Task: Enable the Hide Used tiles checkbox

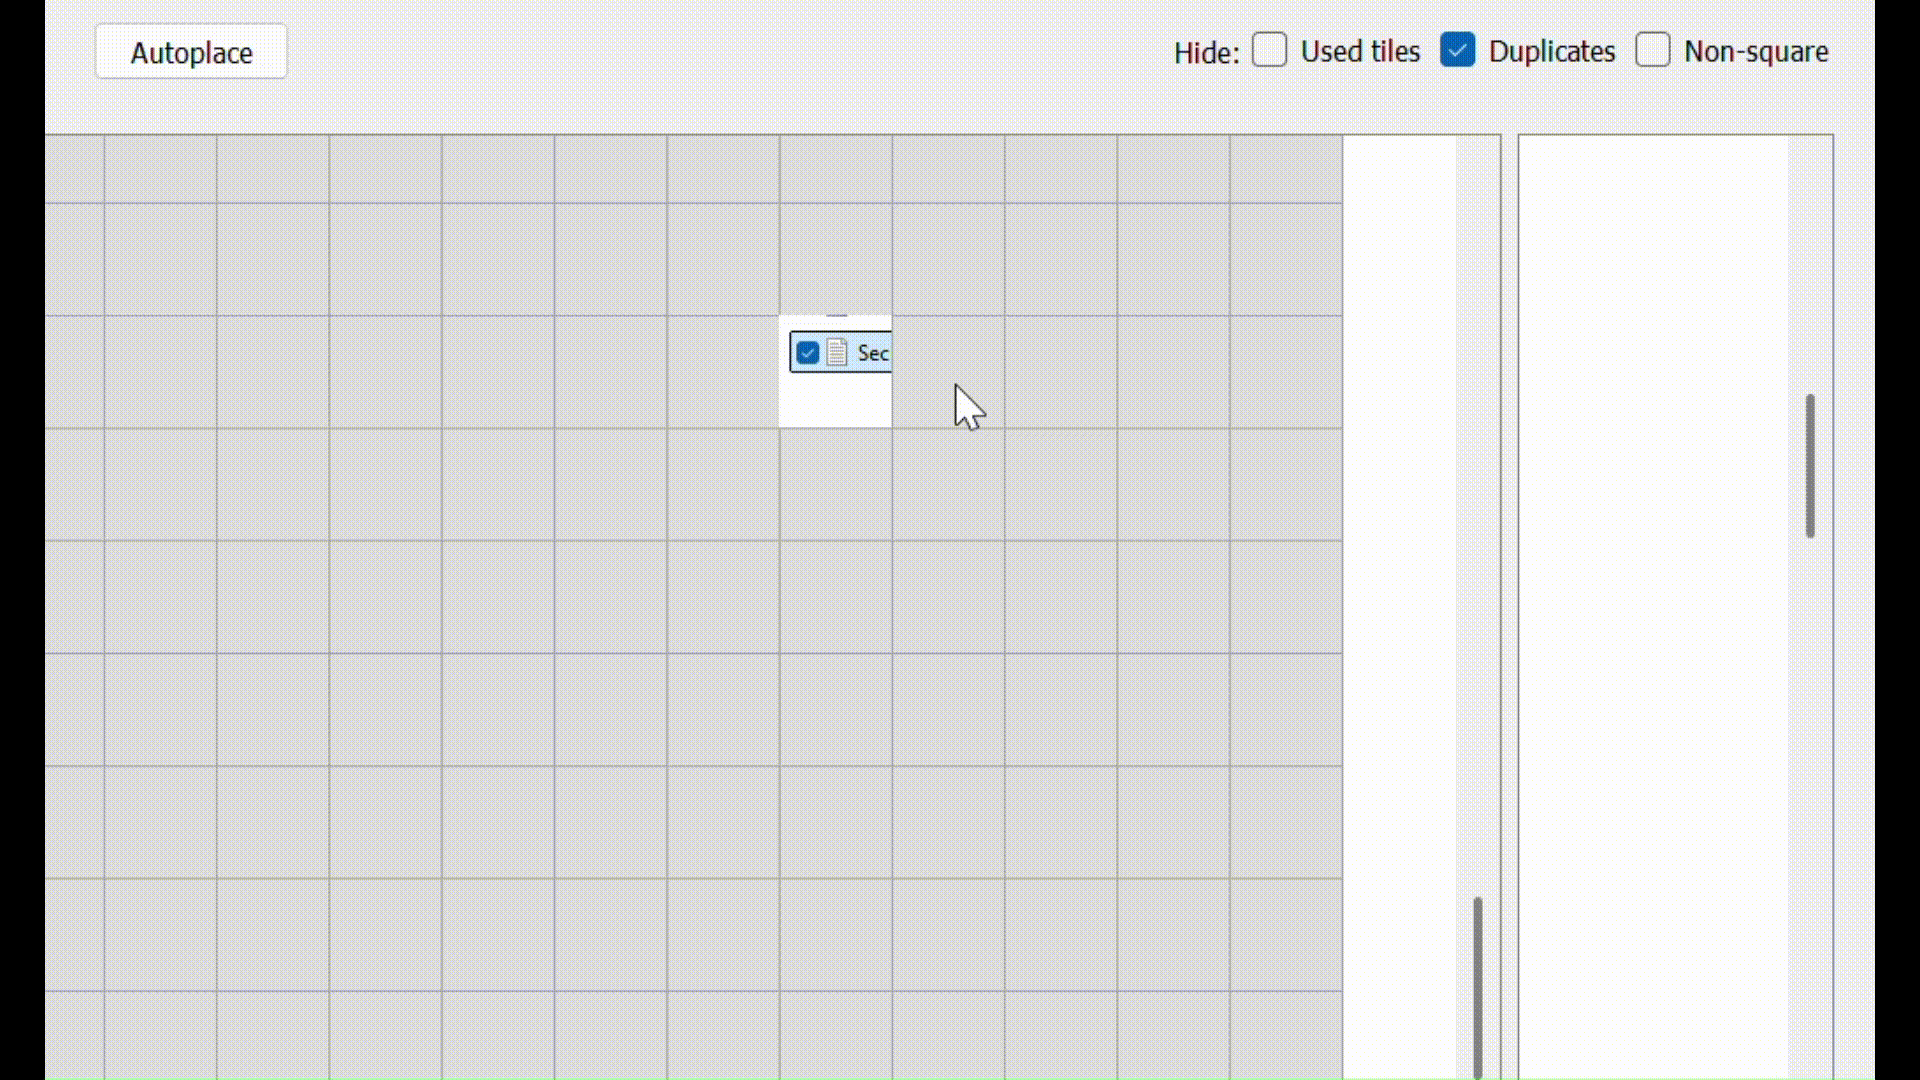Action: click(1269, 50)
